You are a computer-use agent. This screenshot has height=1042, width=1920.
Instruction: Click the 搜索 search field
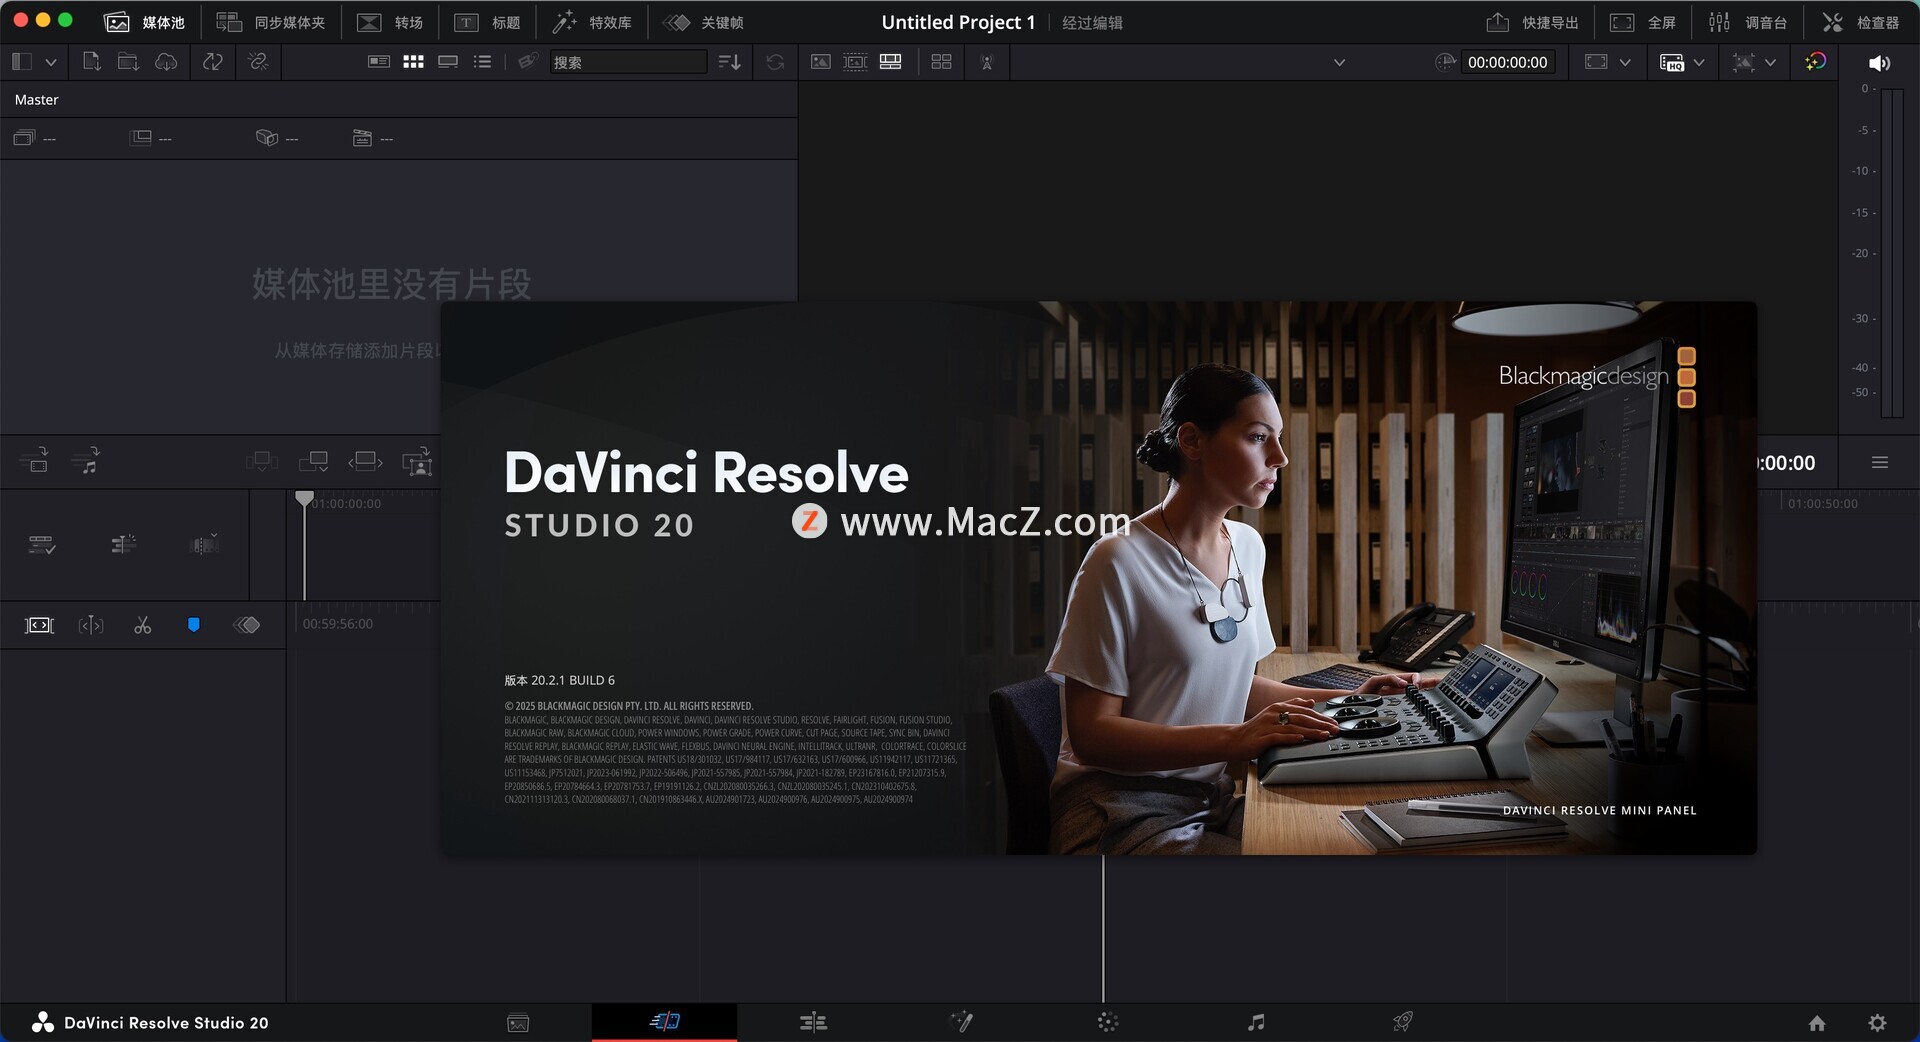627,62
